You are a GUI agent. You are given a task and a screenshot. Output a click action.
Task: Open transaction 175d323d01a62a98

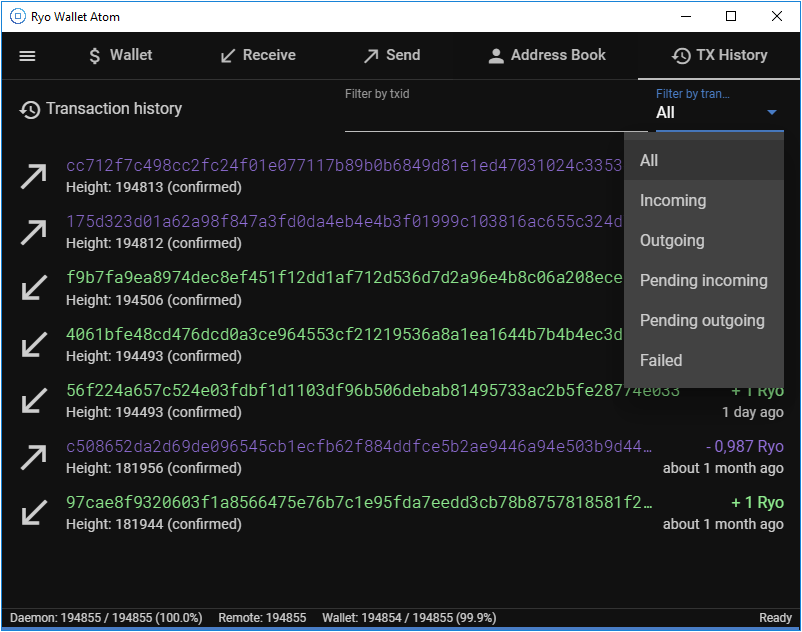pyautogui.click(x=344, y=221)
